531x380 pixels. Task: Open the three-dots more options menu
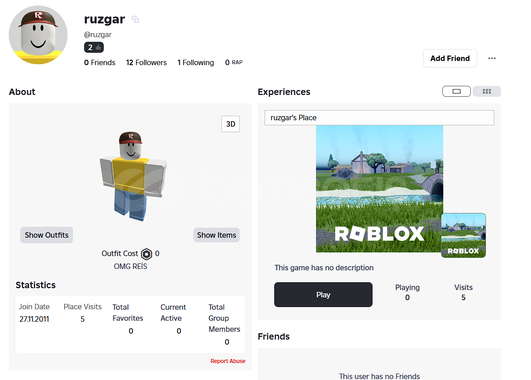492,58
